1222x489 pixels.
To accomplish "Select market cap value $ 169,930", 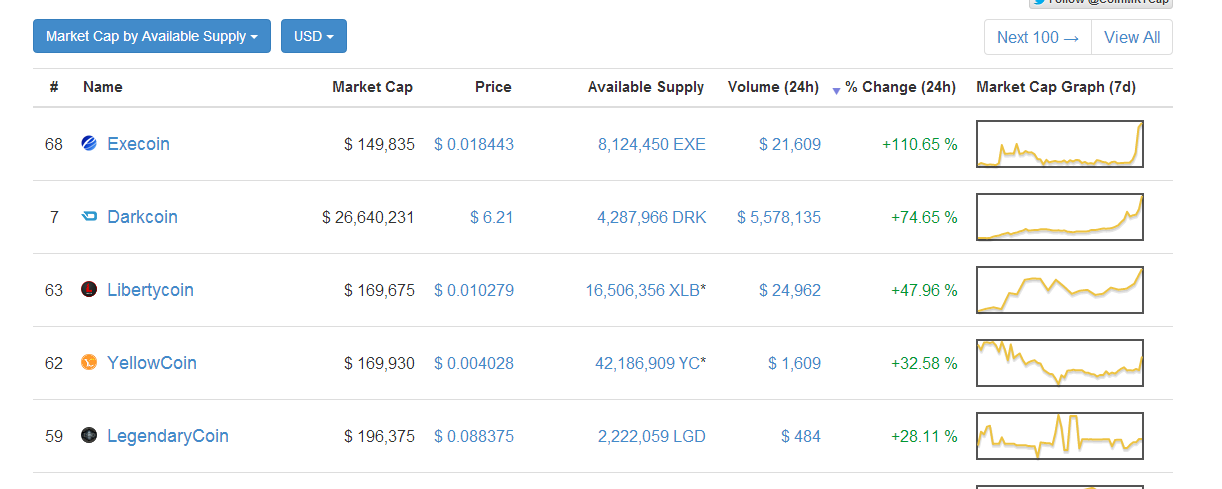I will [x=379, y=363].
